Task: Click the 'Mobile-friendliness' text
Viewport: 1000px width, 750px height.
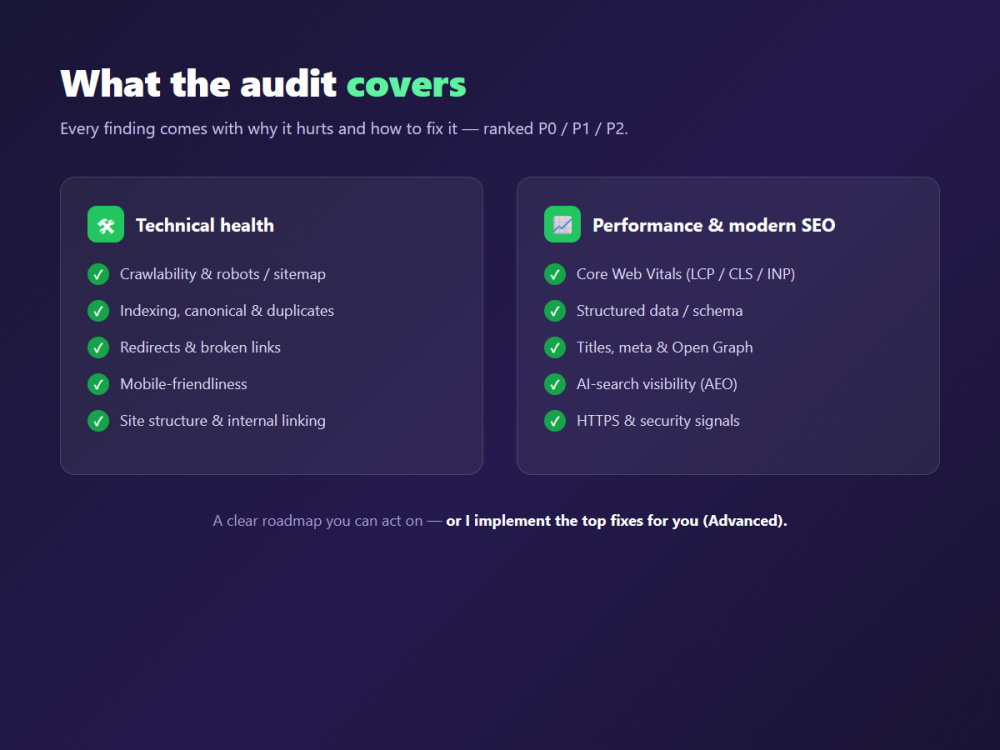Action: [184, 384]
